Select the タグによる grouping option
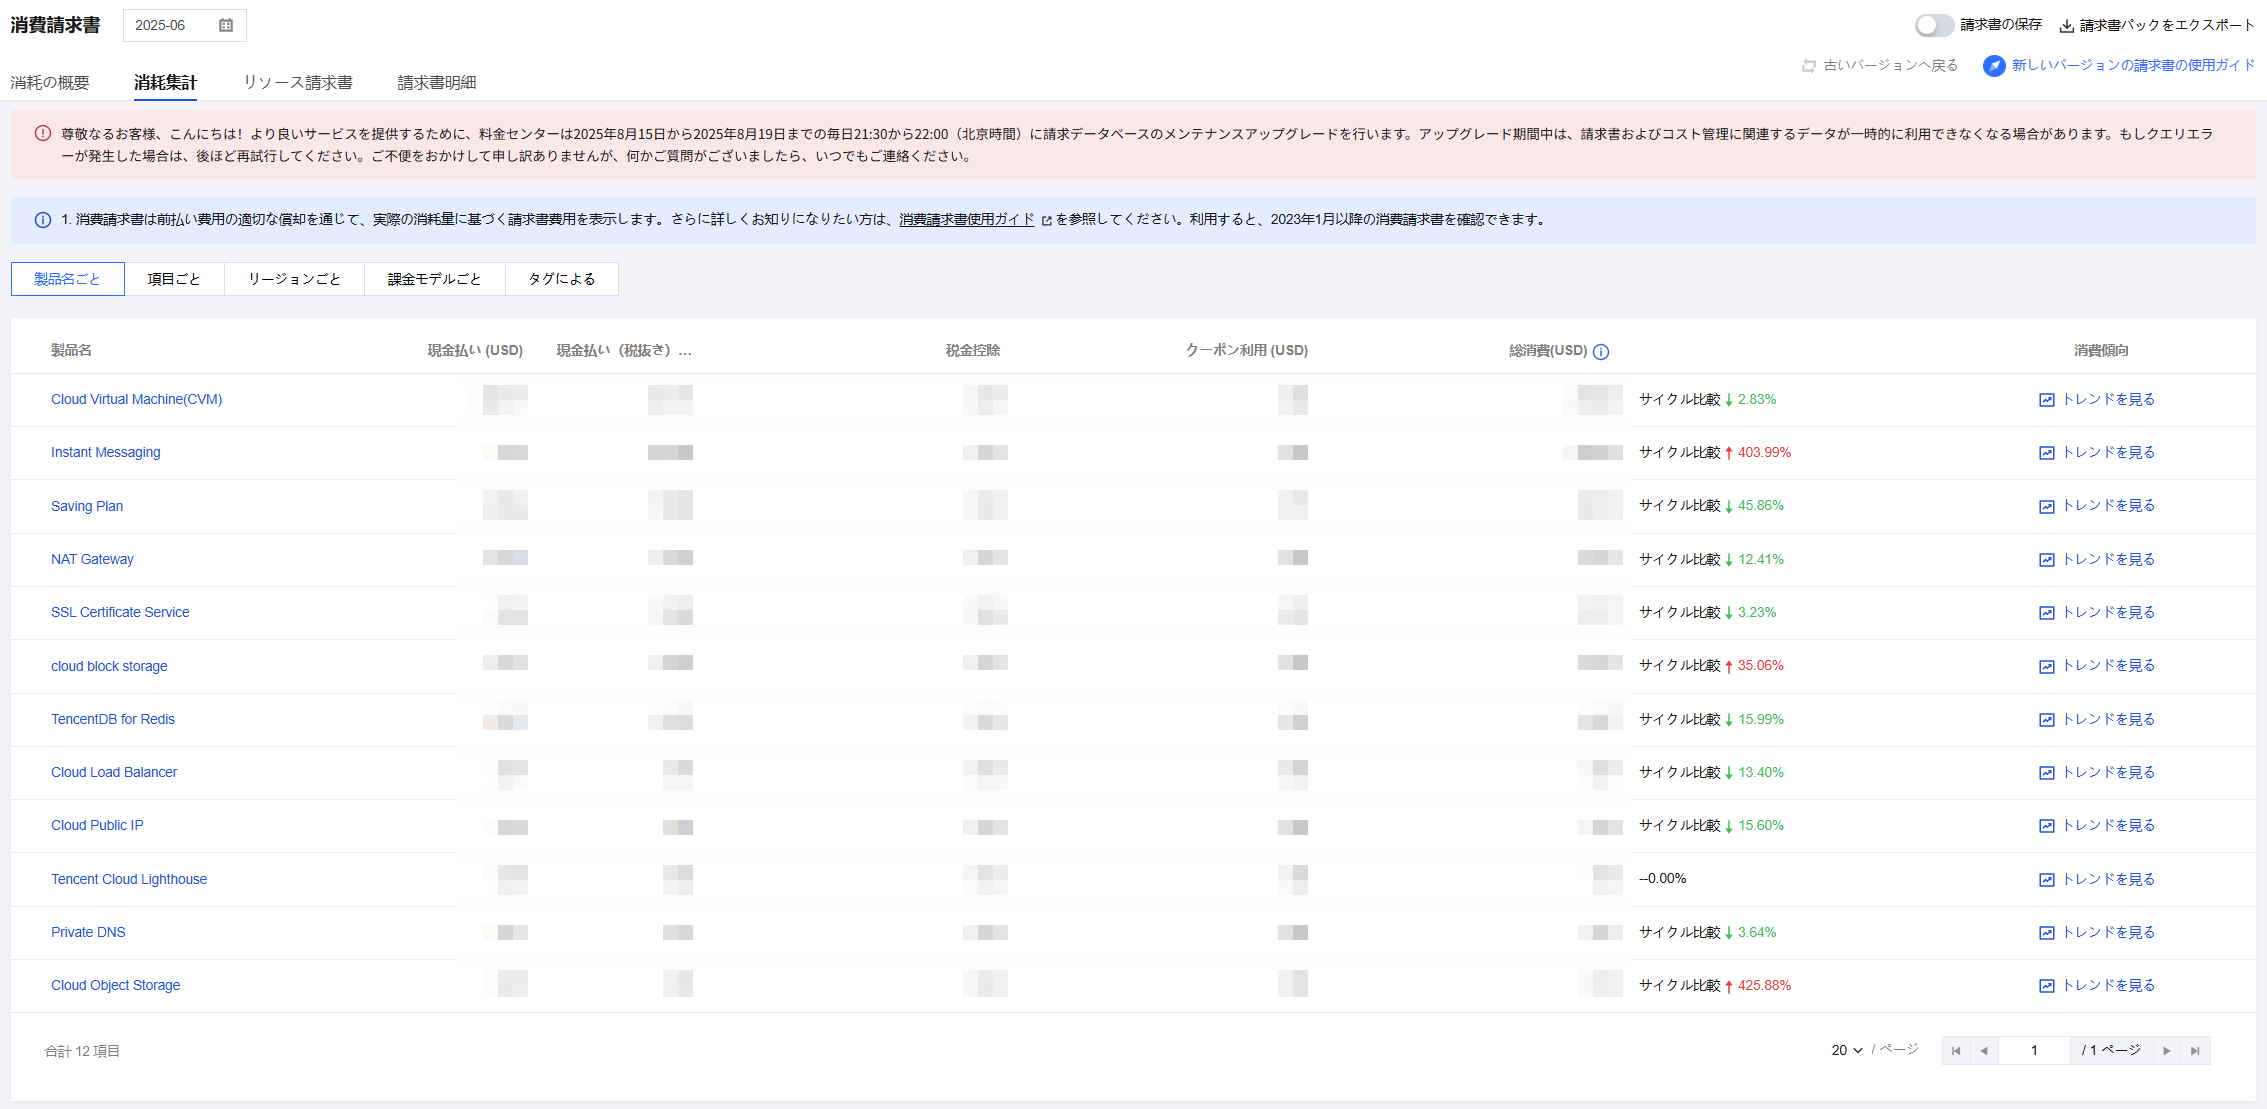 click(x=561, y=279)
